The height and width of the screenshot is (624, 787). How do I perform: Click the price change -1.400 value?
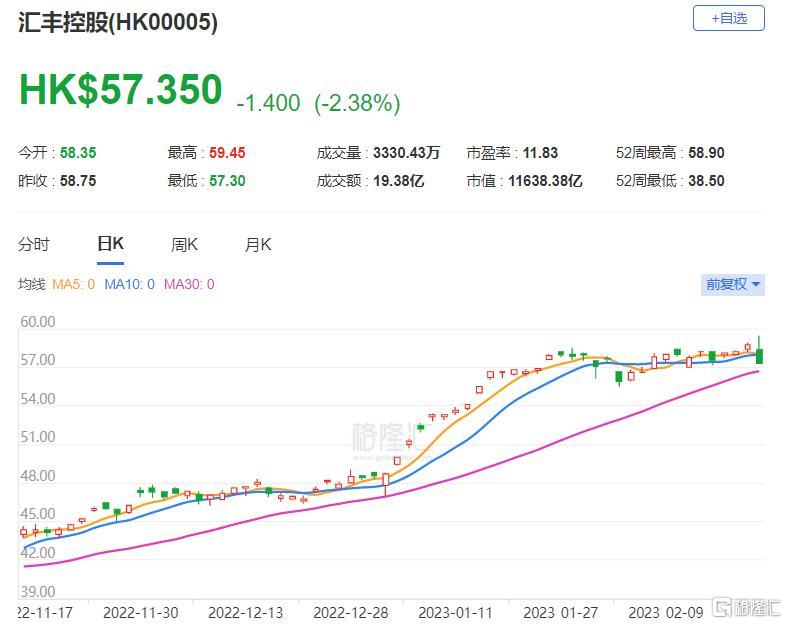point(268,103)
